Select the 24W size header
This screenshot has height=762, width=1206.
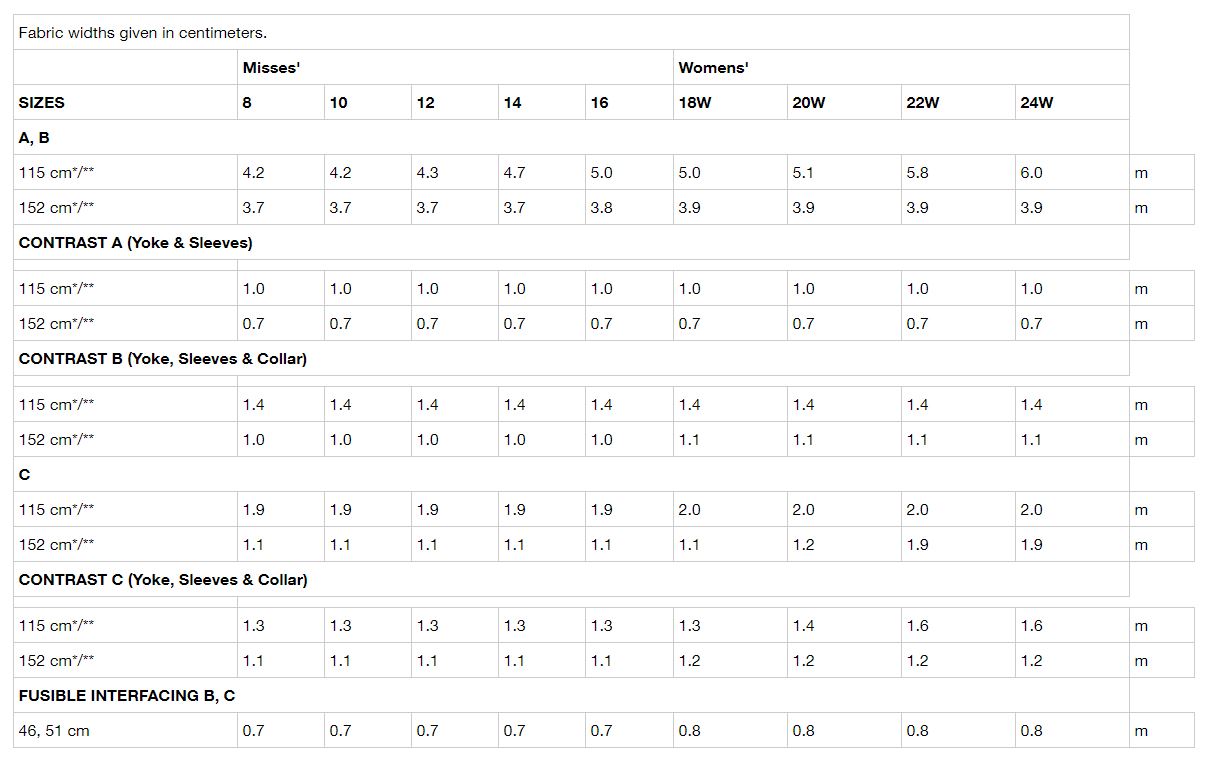(x=1037, y=103)
